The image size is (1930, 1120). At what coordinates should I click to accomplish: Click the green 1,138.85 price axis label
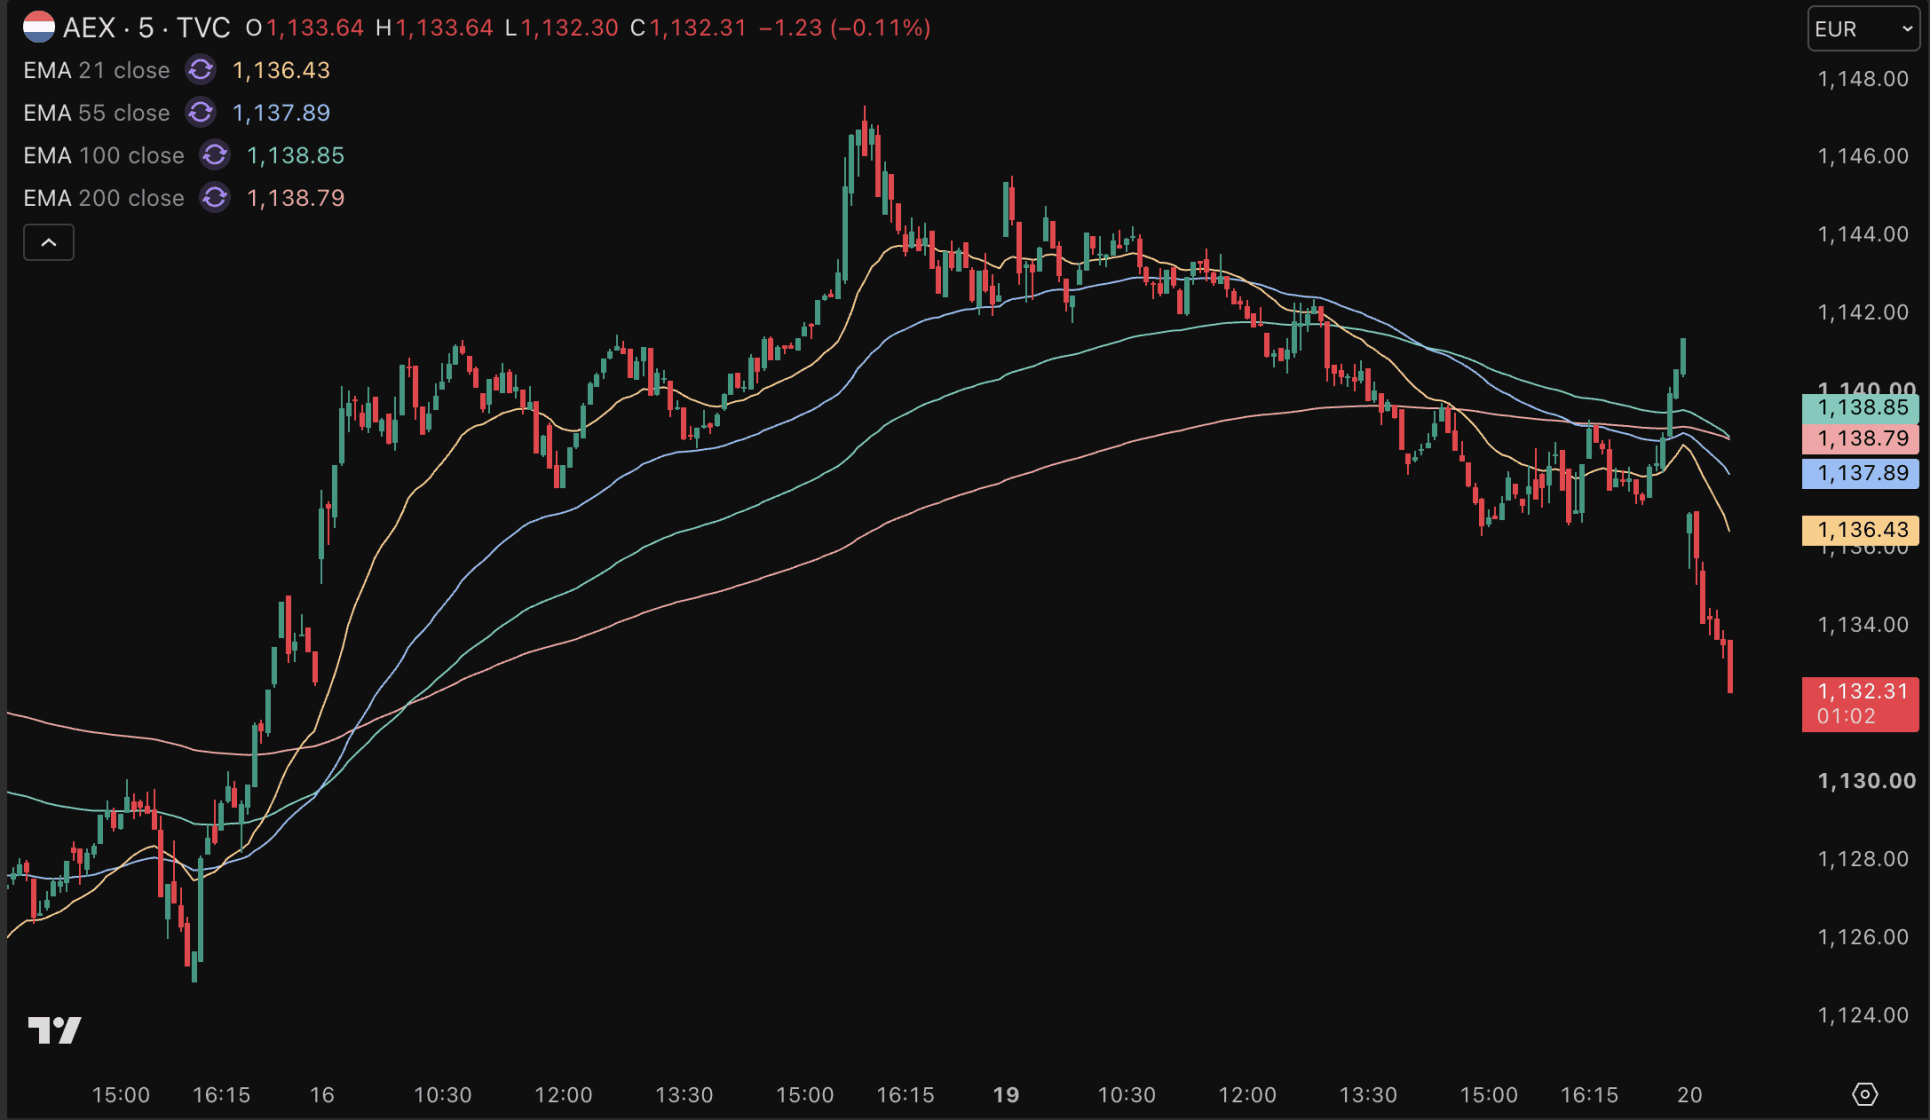[1860, 408]
